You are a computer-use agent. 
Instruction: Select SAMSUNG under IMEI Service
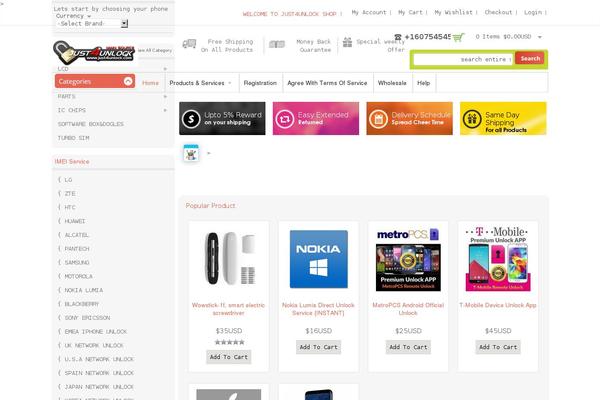(77, 263)
